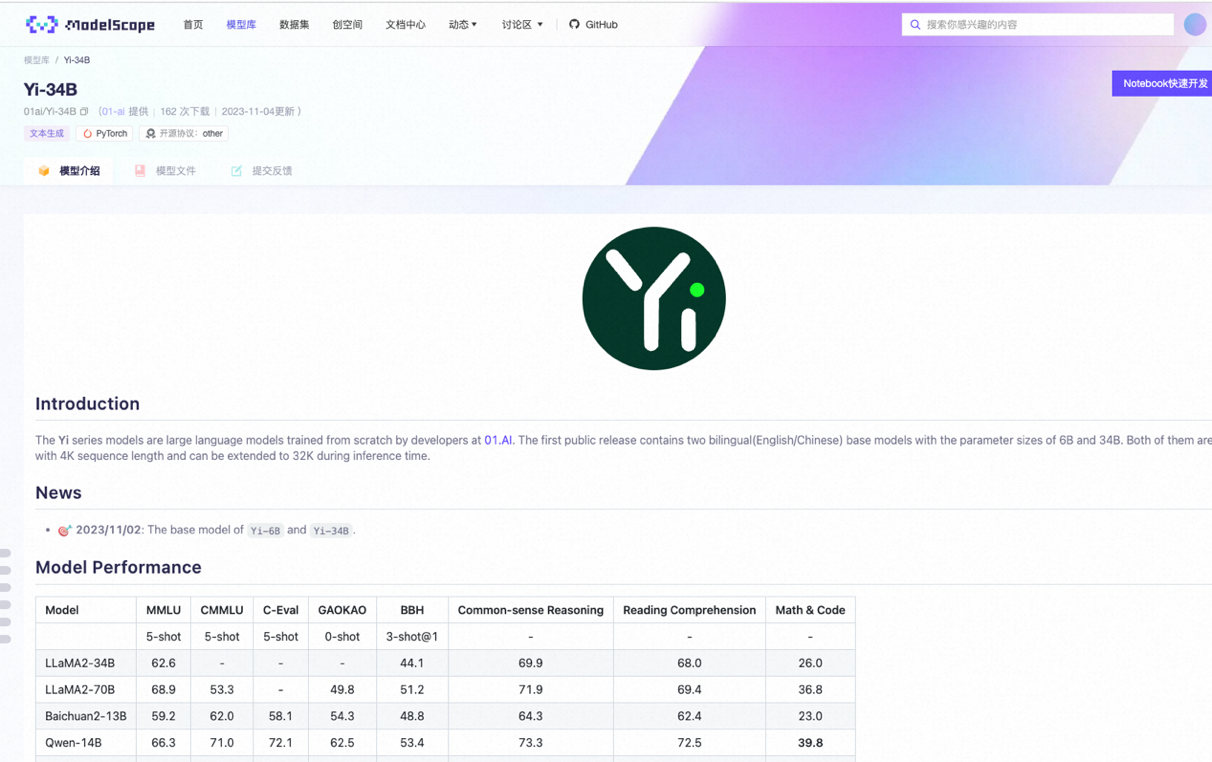Go to 首页 in the navigation bar
The image size is (1212, 762).
click(x=193, y=24)
